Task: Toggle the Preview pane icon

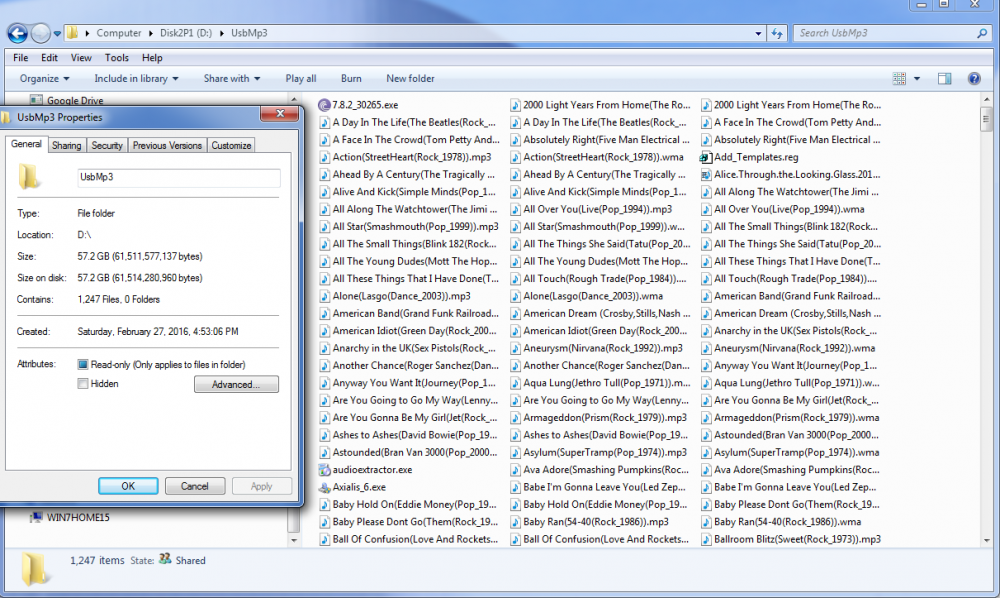Action: coord(944,78)
